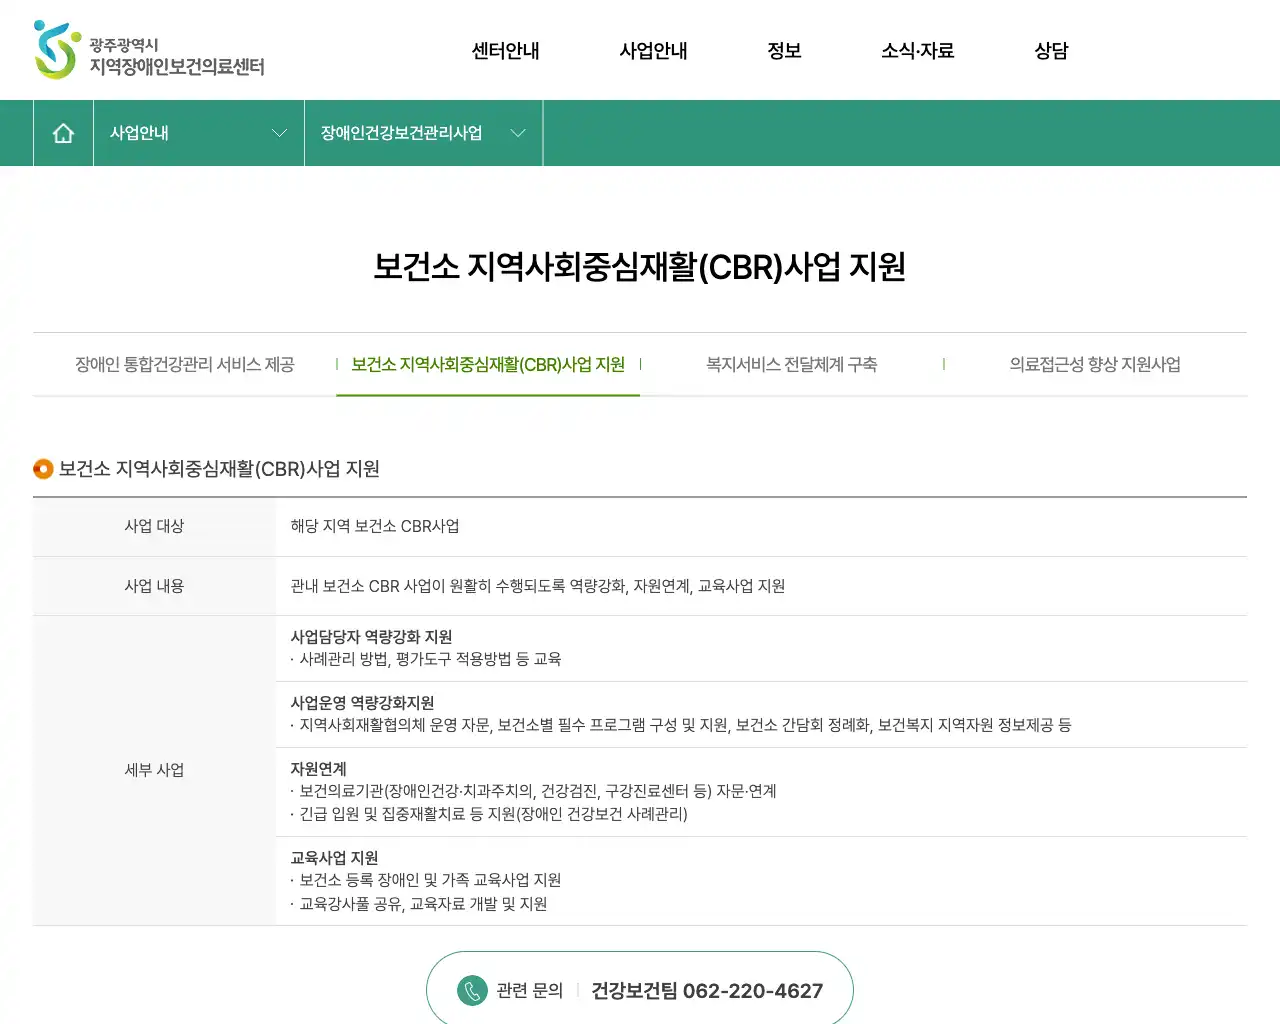Click the green phone icon by 관련 문의
1280x1024 pixels.
[x=472, y=991]
